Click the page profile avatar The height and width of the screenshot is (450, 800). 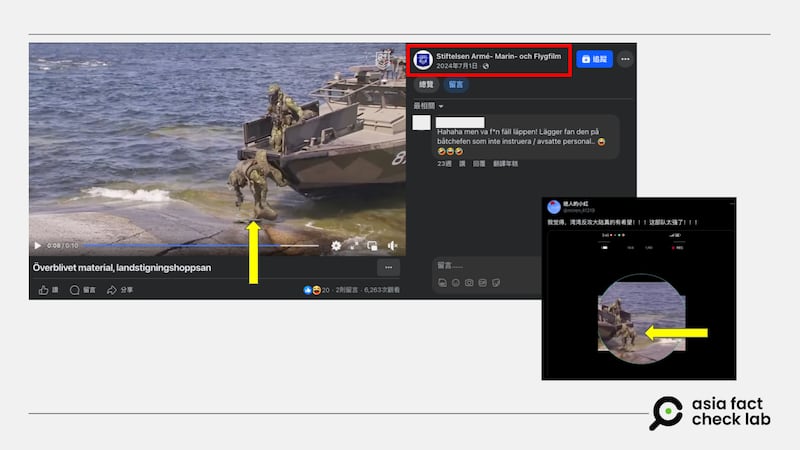[x=423, y=60]
